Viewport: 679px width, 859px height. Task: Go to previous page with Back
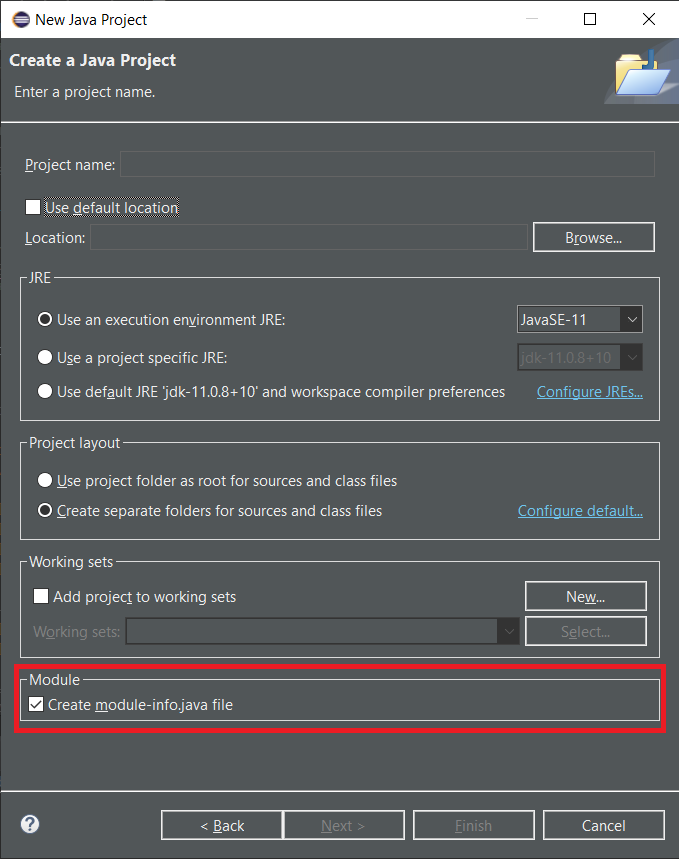tap(222, 825)
